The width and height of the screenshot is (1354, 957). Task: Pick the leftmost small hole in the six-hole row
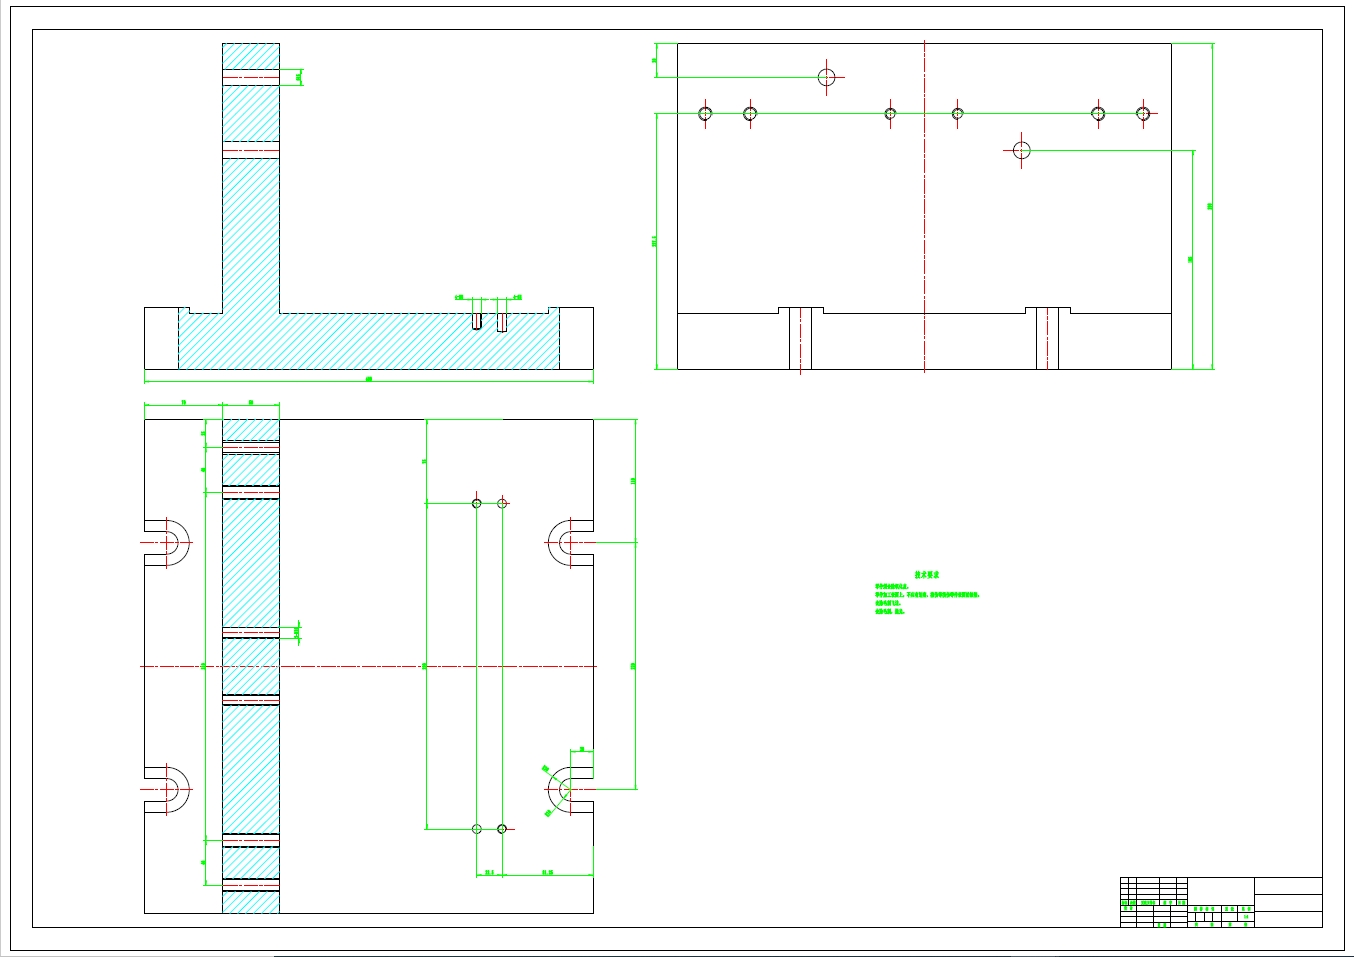click(x=705, y=113)
